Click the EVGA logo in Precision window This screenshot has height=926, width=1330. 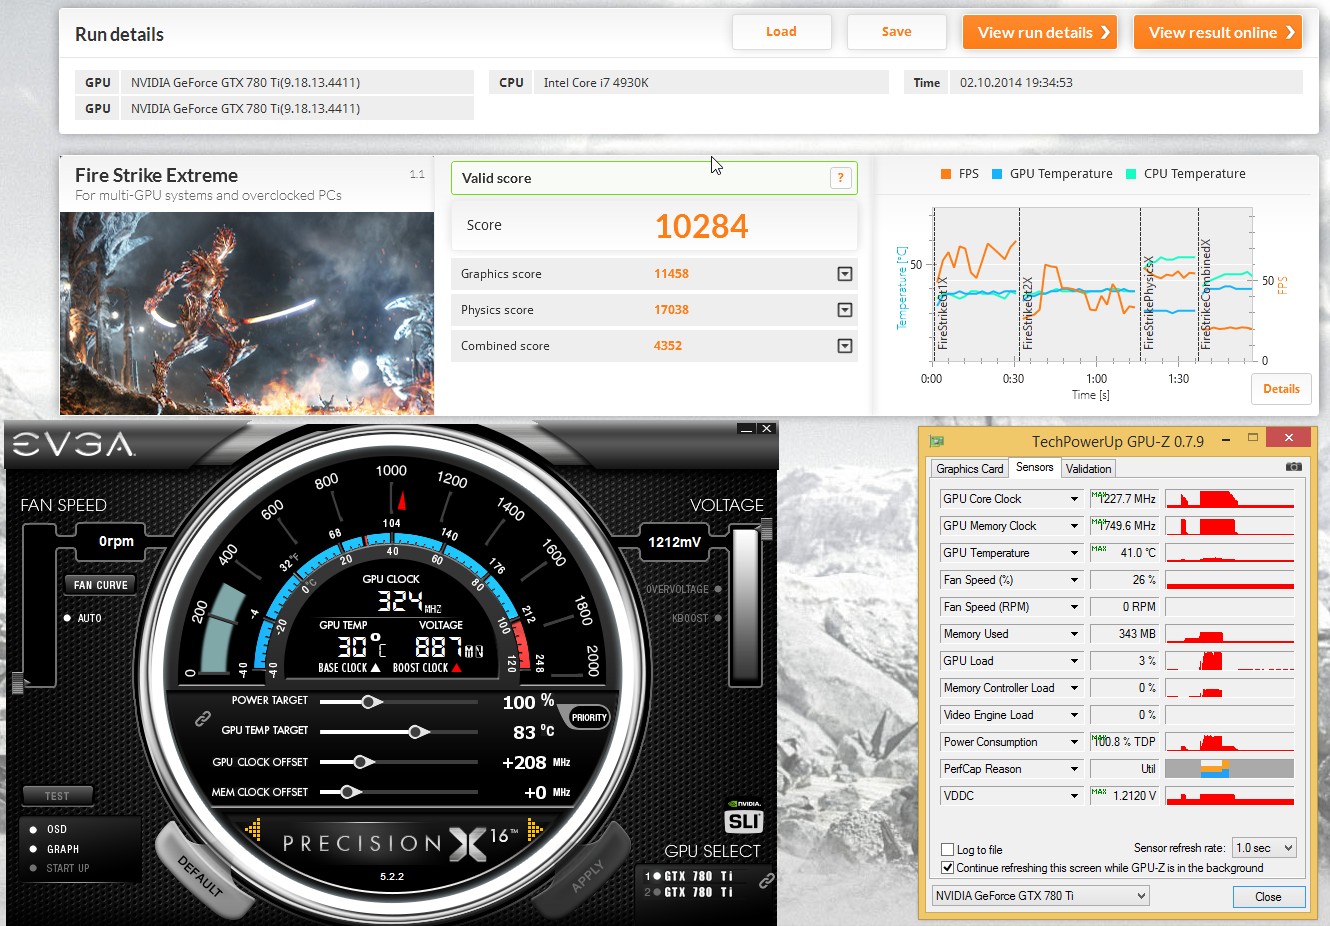click(73, 444)
